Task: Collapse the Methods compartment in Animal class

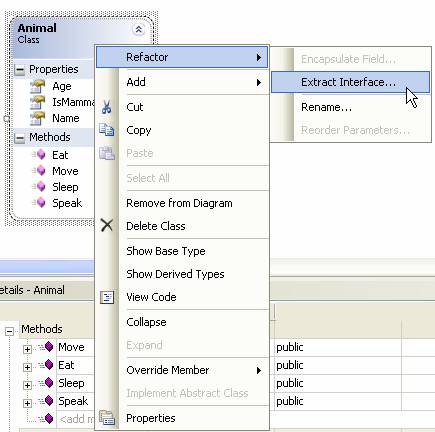Action: 20,138
